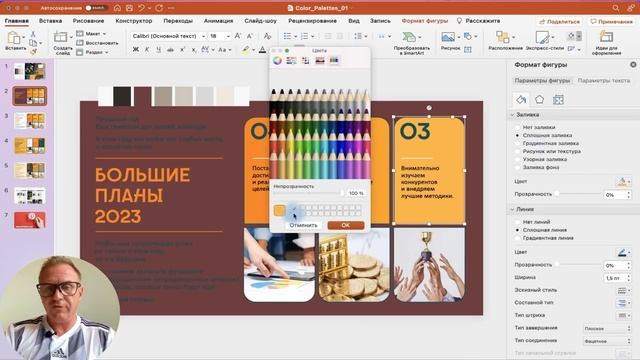Open the Анимация ribbon tab
The image size is (640, 360).
(x=218, y=21)
